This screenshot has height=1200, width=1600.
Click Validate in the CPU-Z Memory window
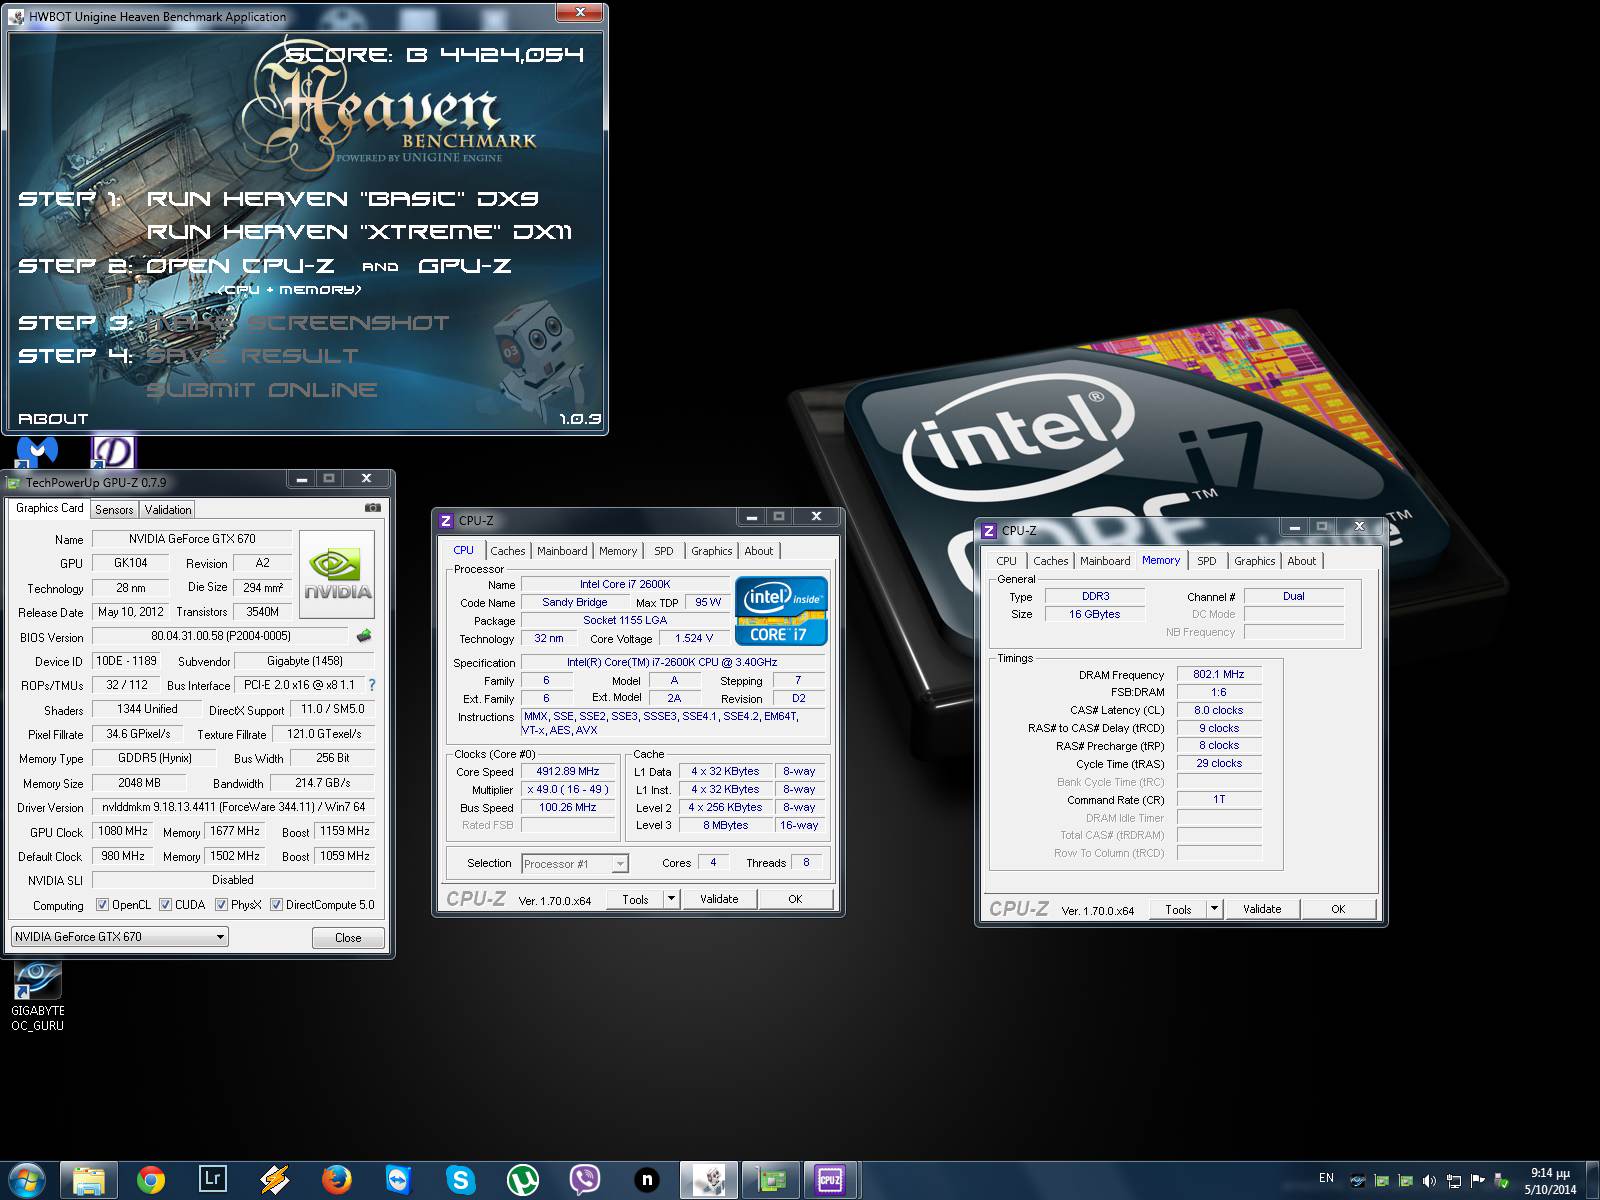1262,909
